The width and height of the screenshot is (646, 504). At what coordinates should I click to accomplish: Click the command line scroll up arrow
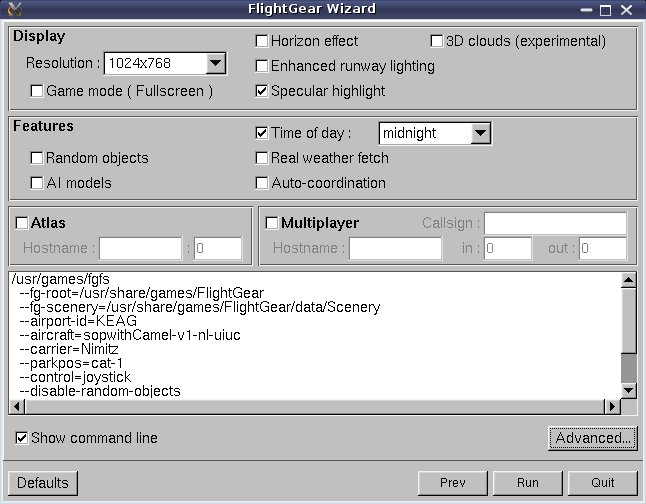pyautogui.click(x=628, y=280)
